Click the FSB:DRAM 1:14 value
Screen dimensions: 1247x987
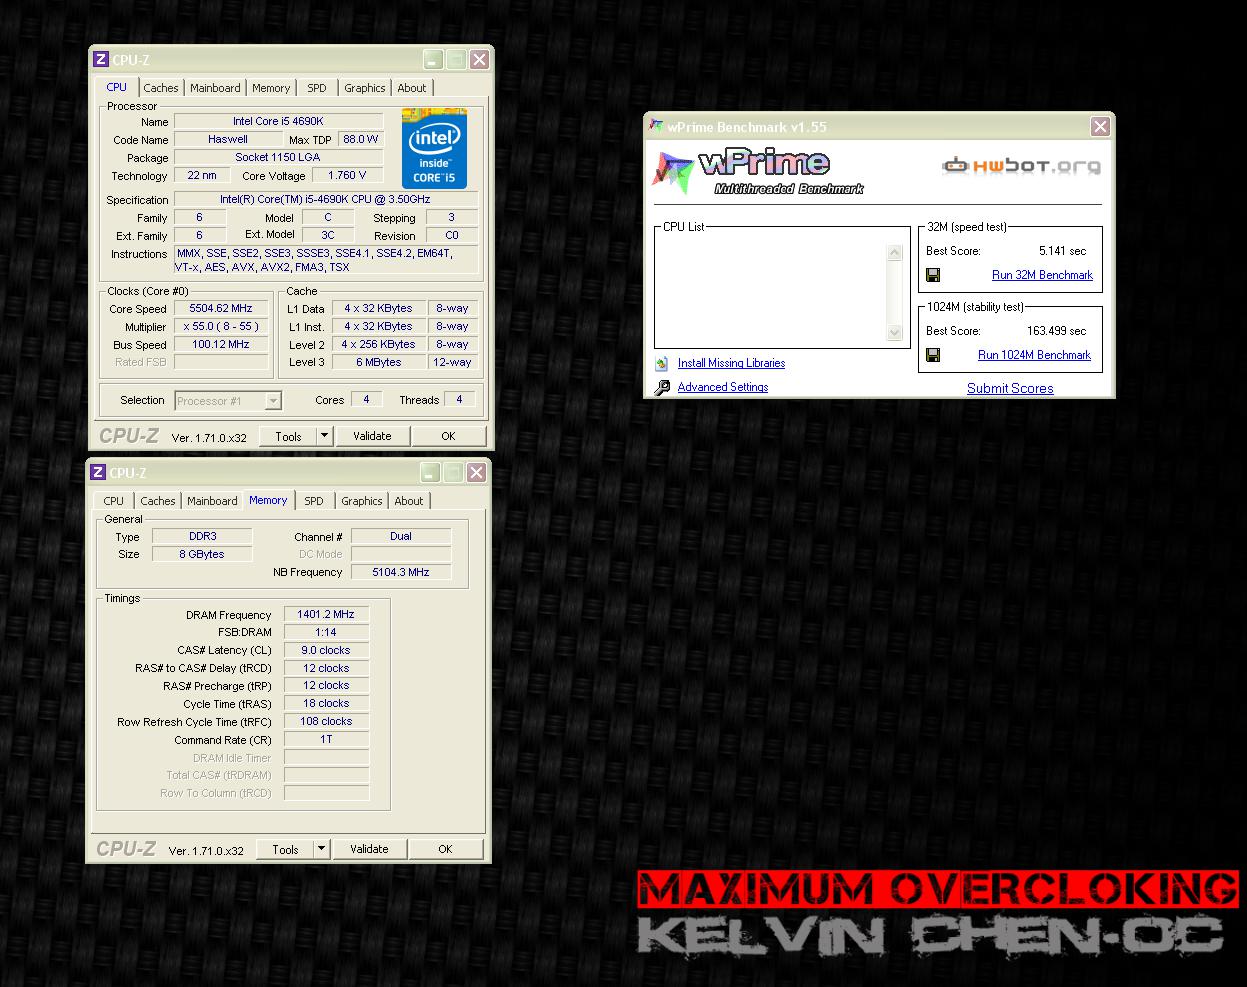click(x=326, y=632)
